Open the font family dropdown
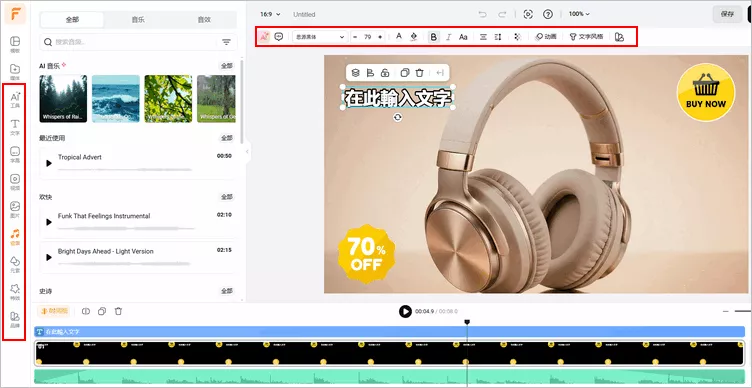752x388 pixels. (x=320, y=36)
